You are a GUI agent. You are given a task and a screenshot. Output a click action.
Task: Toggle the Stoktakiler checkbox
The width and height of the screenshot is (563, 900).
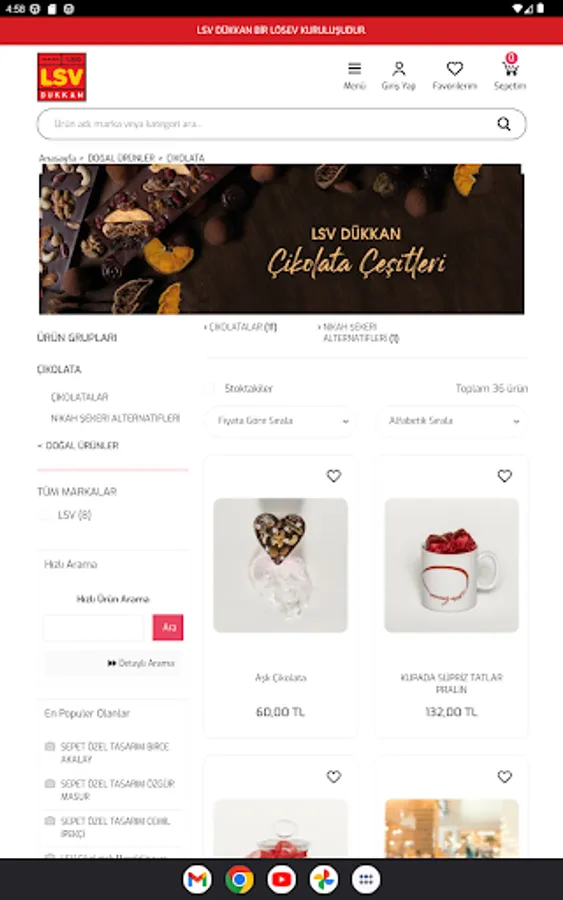coord(209,389)
